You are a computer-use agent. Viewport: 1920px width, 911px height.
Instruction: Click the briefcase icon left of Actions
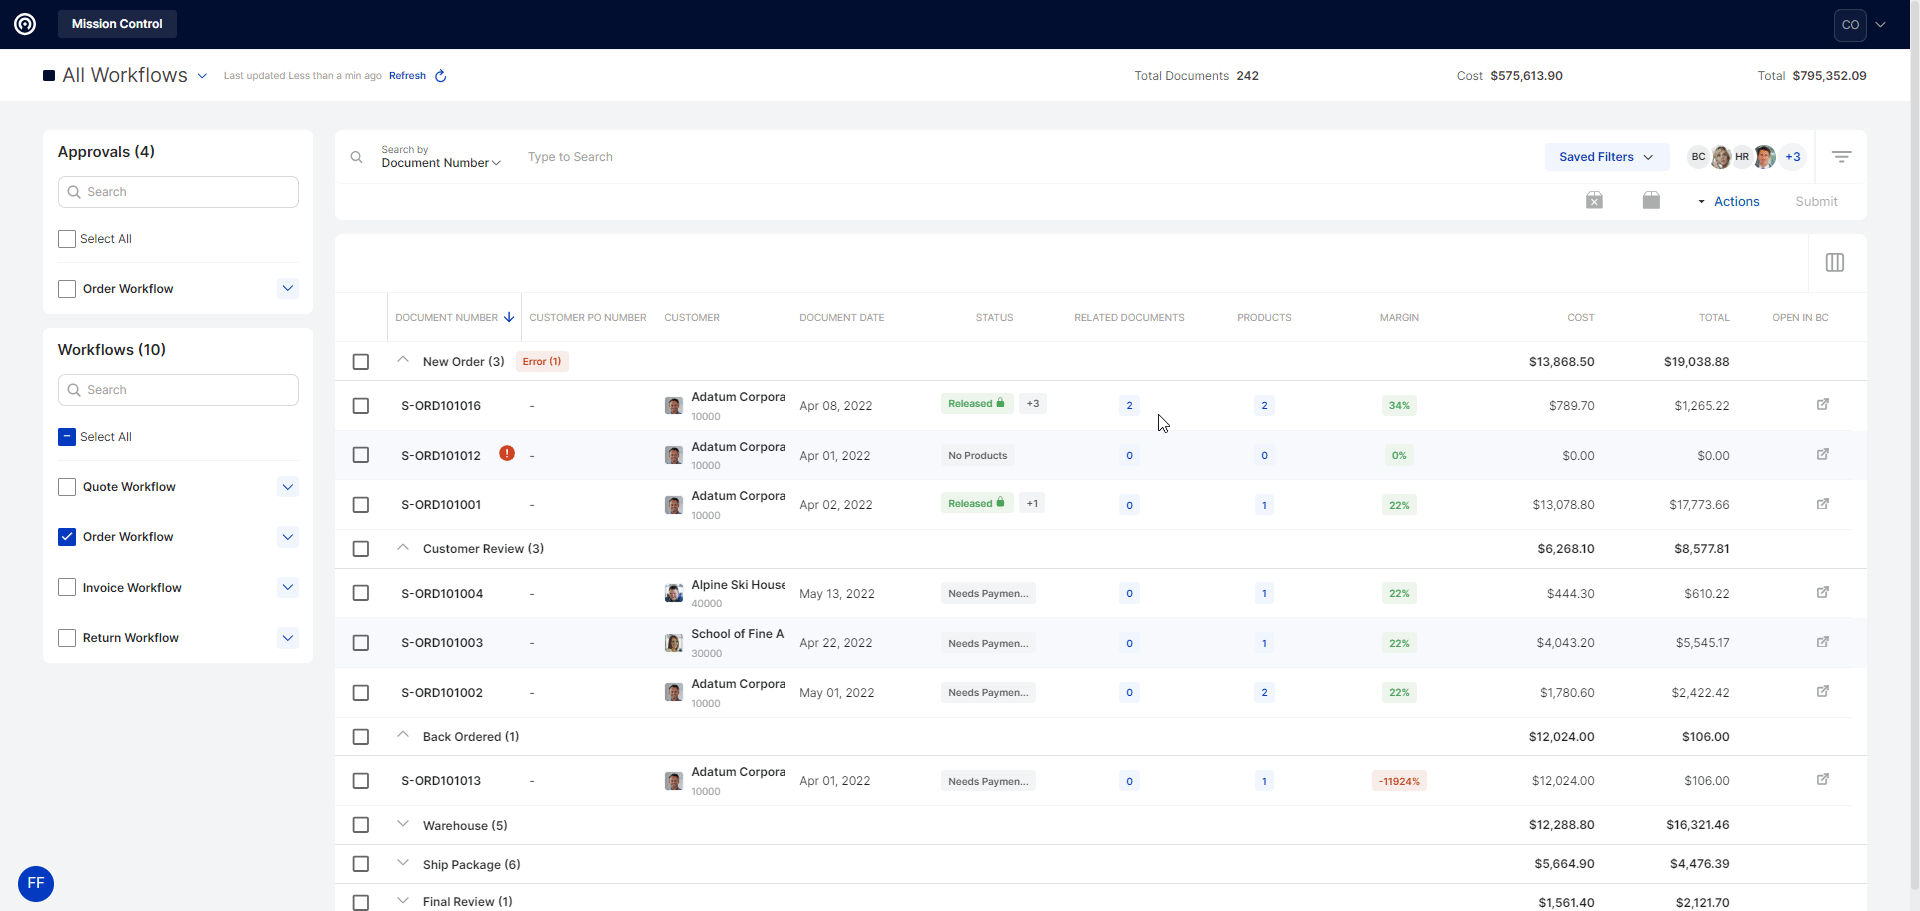pyautogui.click(x=1651, y=201)
